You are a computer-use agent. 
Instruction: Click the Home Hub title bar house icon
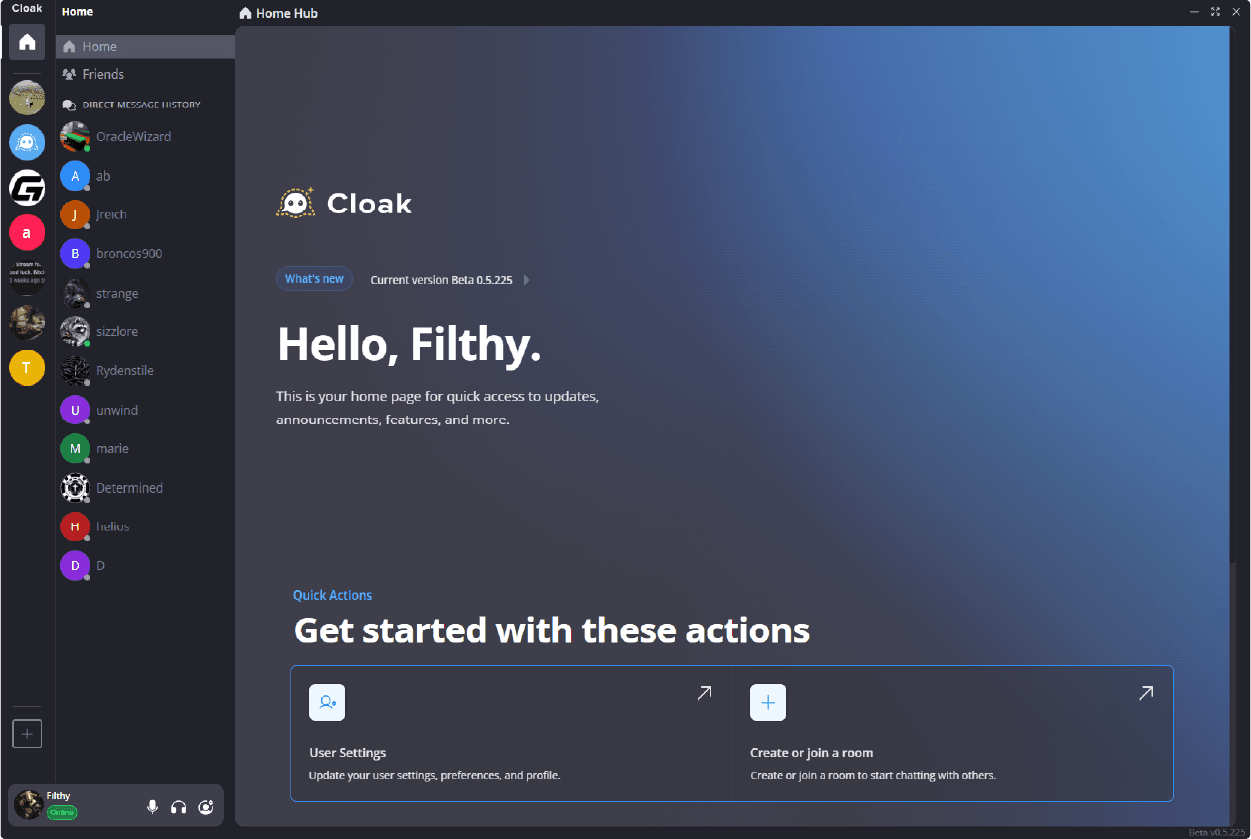246,13
